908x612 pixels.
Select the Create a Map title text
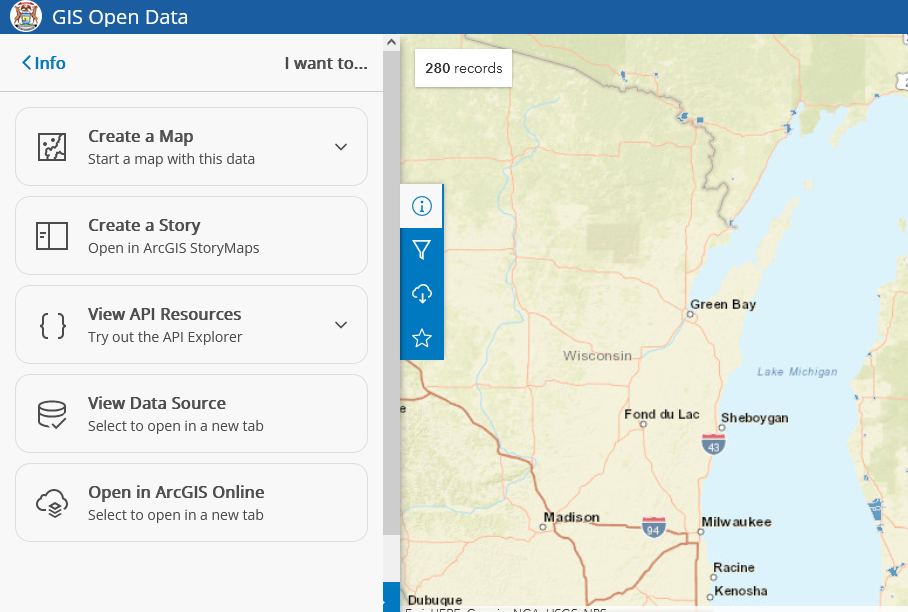point(141,136)
